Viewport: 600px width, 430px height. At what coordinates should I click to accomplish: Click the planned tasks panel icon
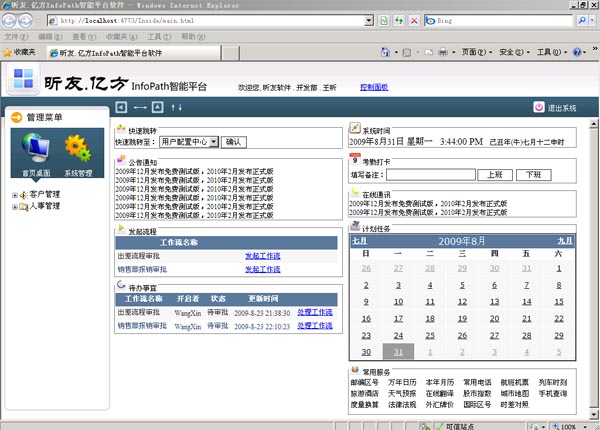point(355,226)
